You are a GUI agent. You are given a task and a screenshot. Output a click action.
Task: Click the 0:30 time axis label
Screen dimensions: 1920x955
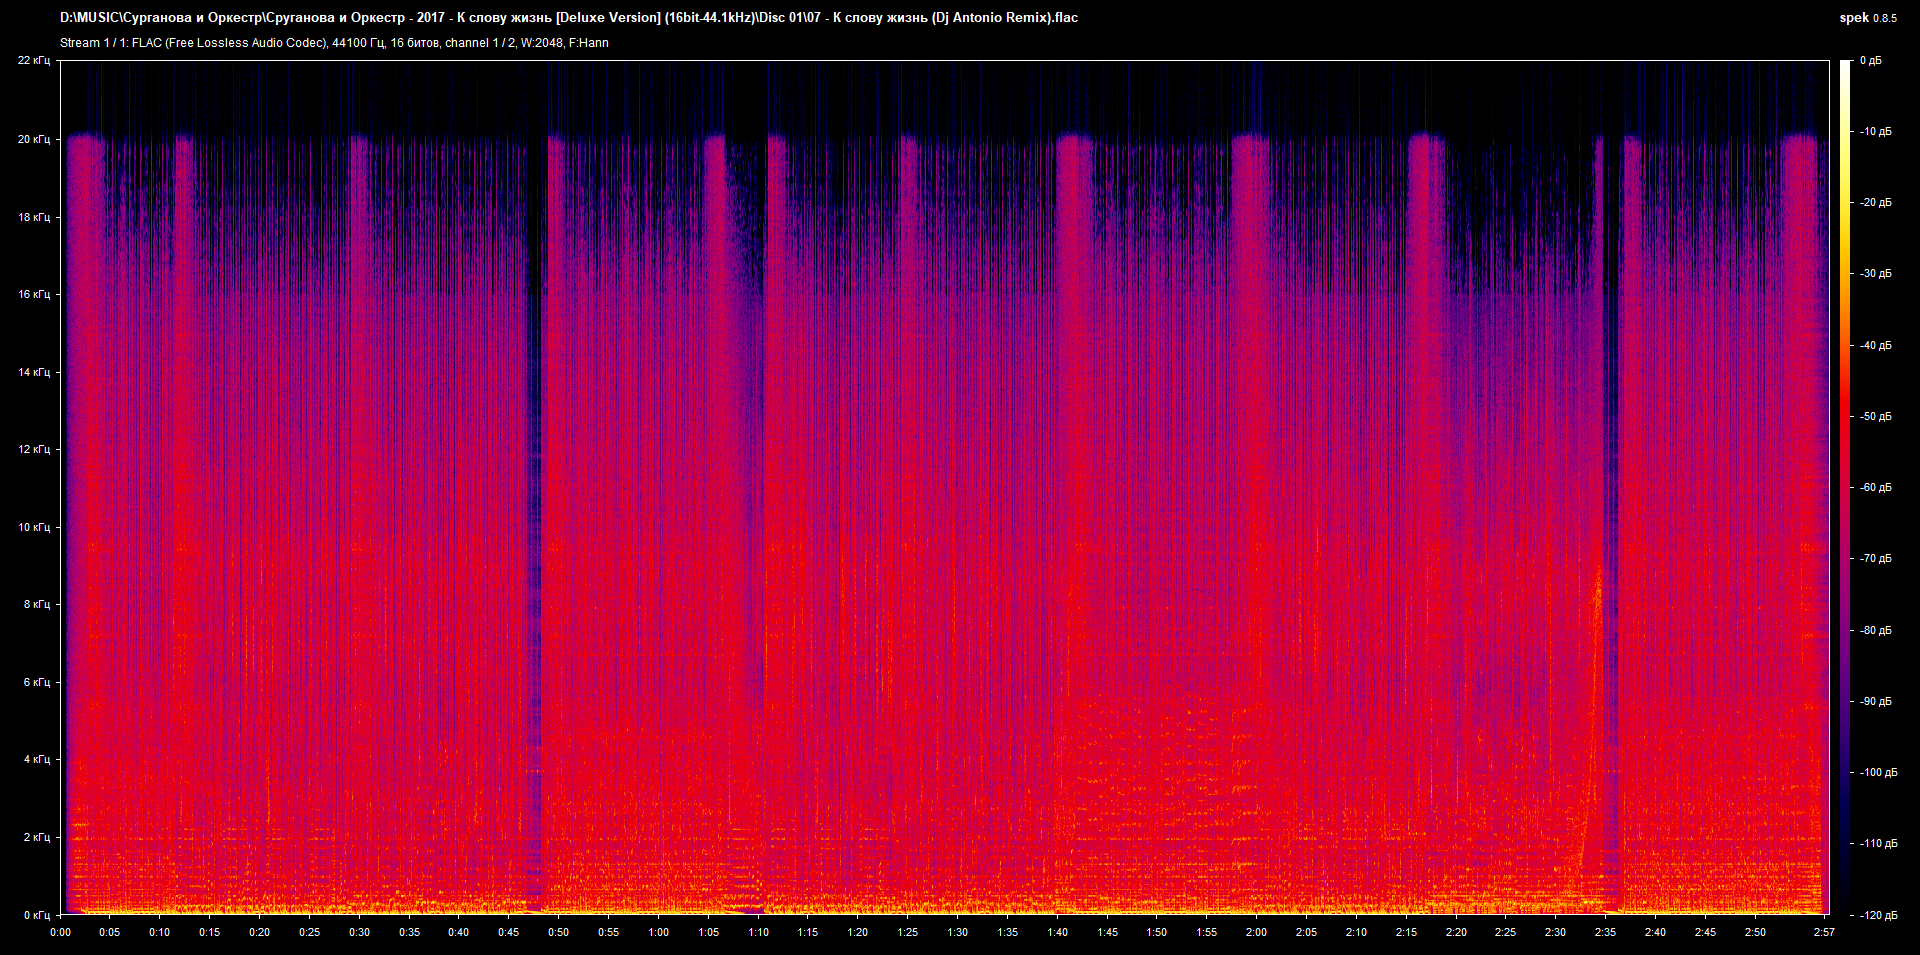pos(359,932)
